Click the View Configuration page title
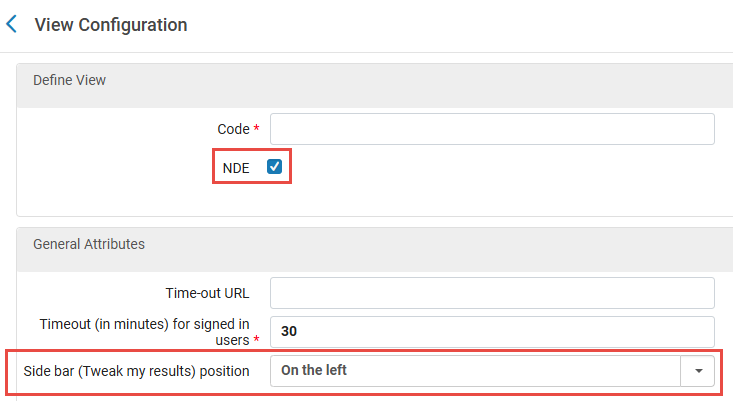The image size is (733, 401). [x=111, y=25]
